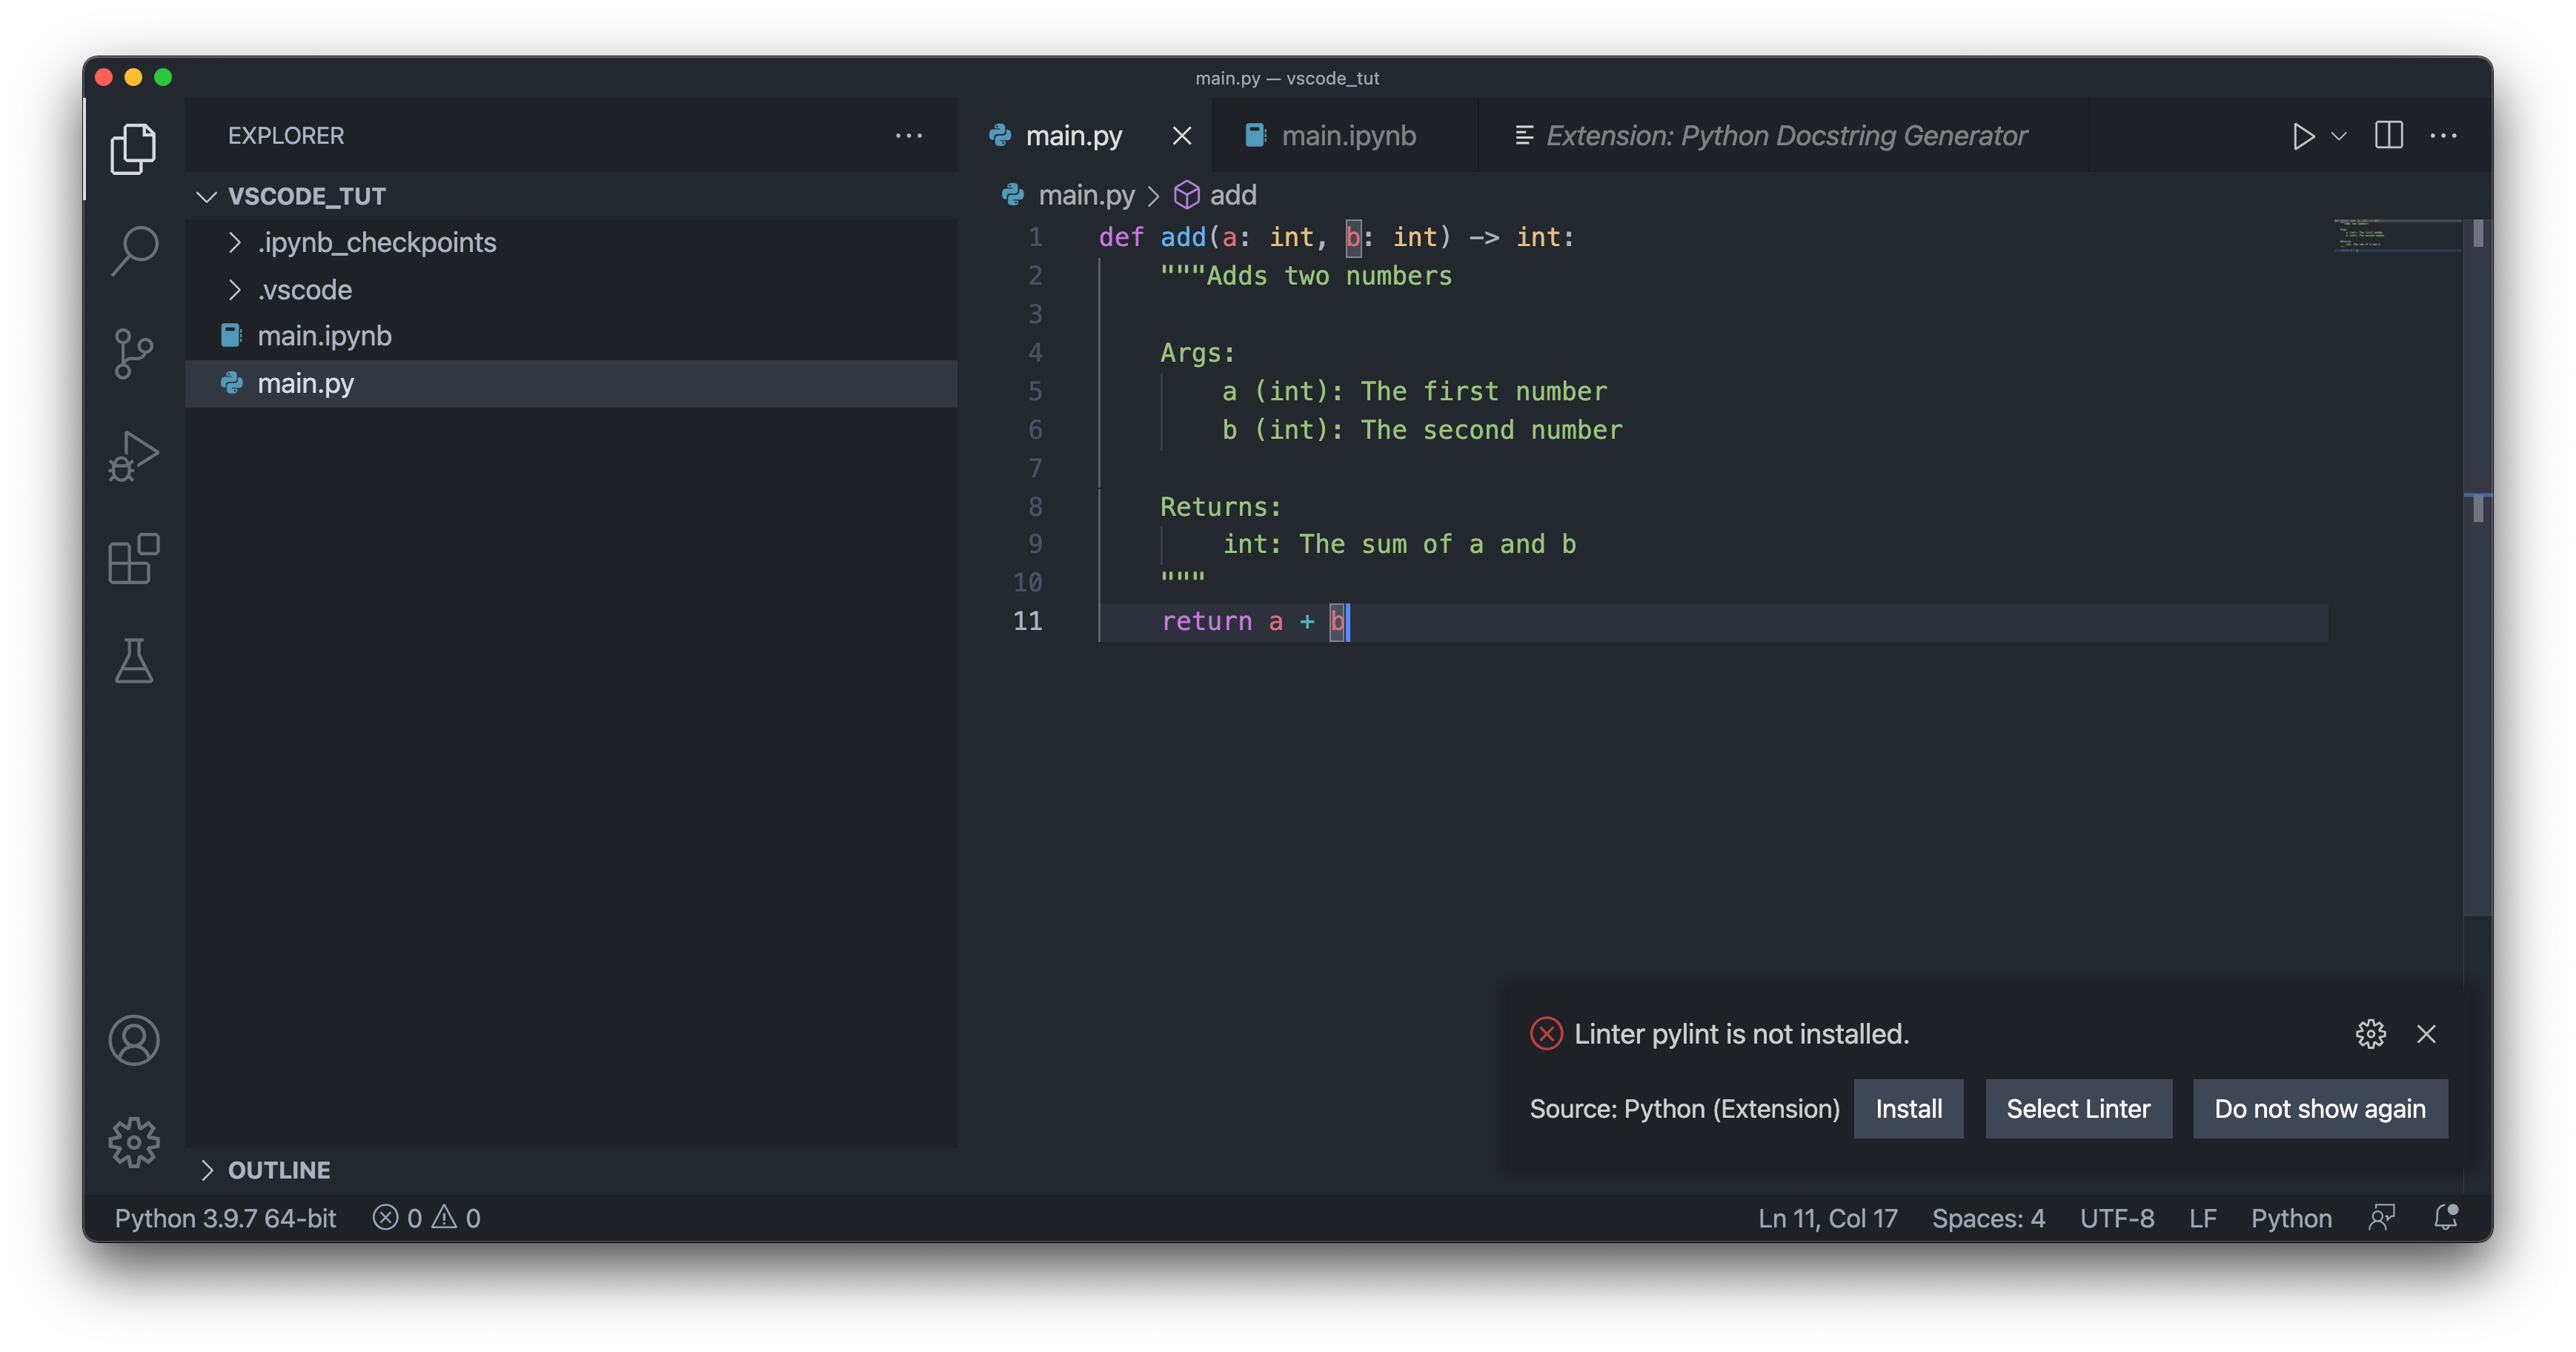Screen dimensions: 2576x1352
Task: Switch to the main.ipynb tab
Action: pos(1347,136)
